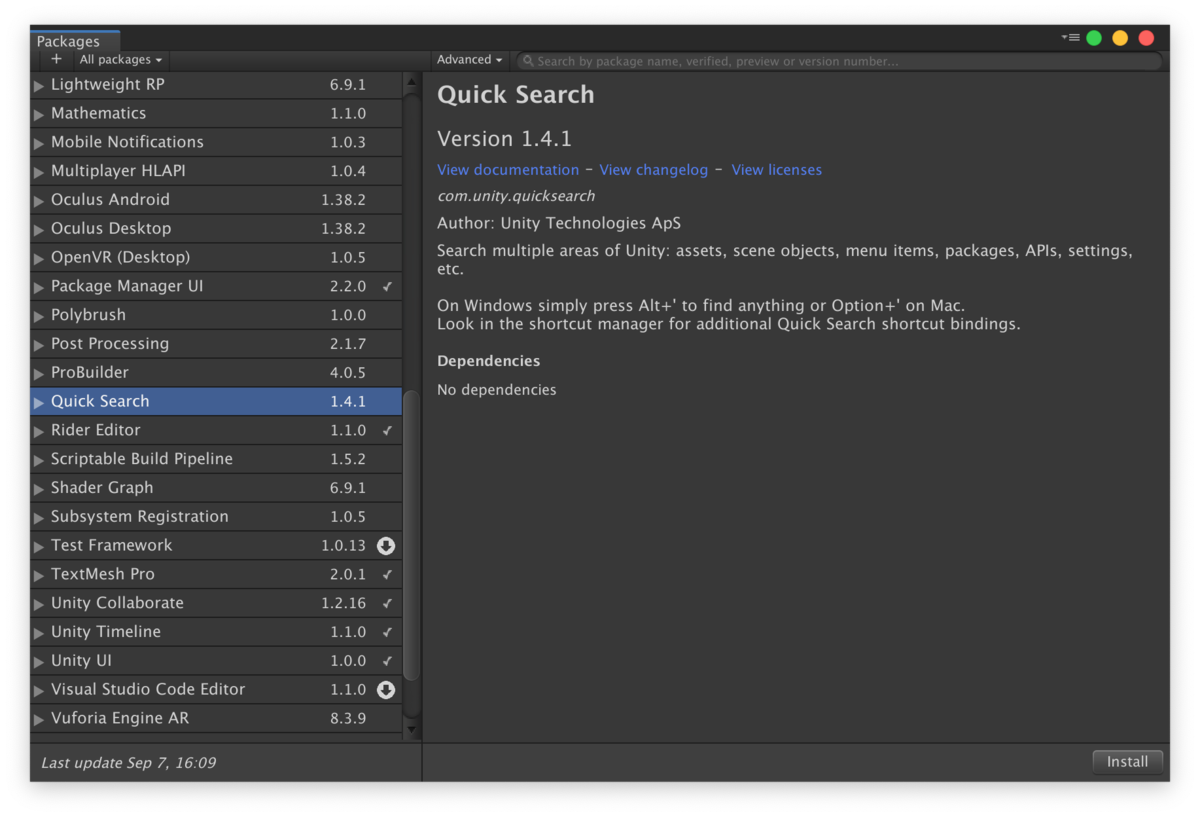This screenshot has width=1200, height=817.
Task: Expand the Polybrush package arrow
Action: 39,316
